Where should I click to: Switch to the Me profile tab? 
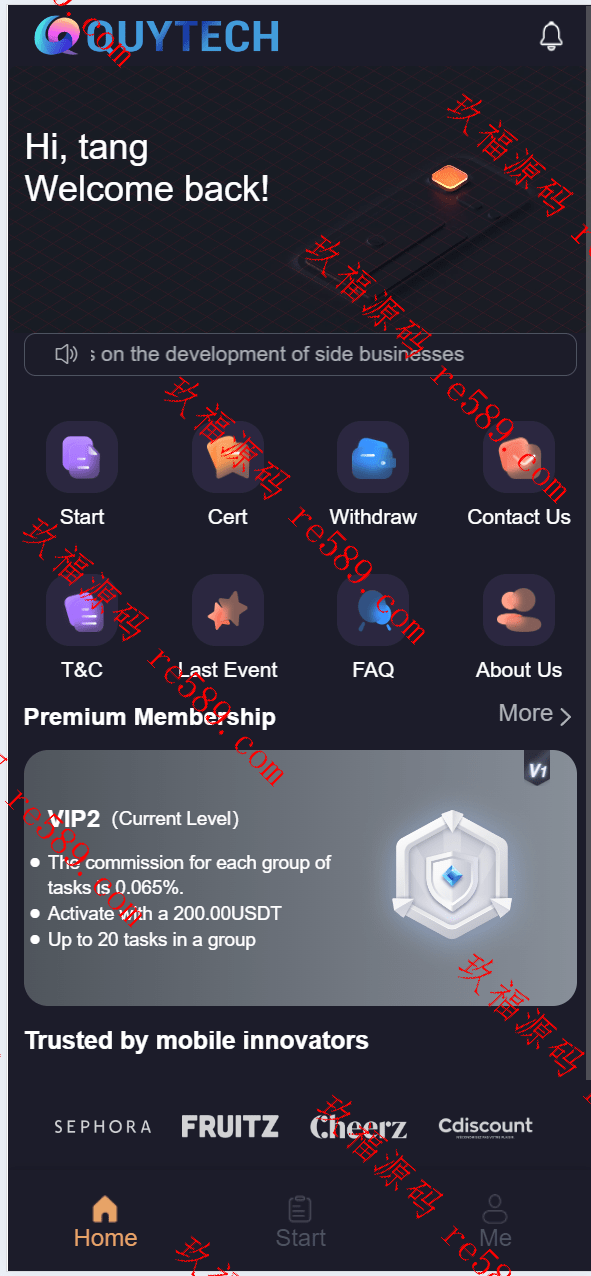click(495, 1222)
